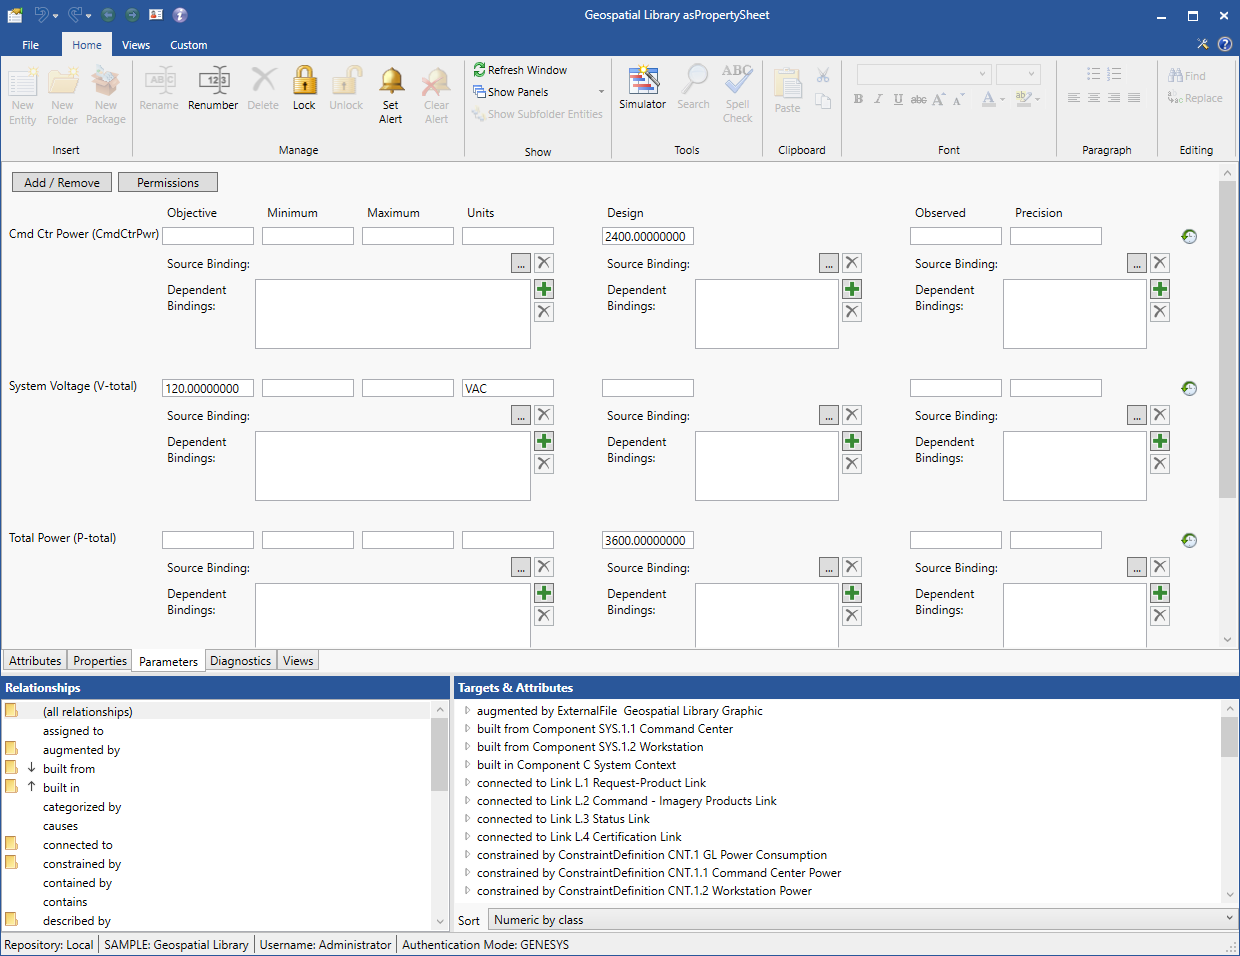Clear the Cmd Ctr Power Objective source binding
Screen dimensions: 1240x956
[x=544, y=263]
